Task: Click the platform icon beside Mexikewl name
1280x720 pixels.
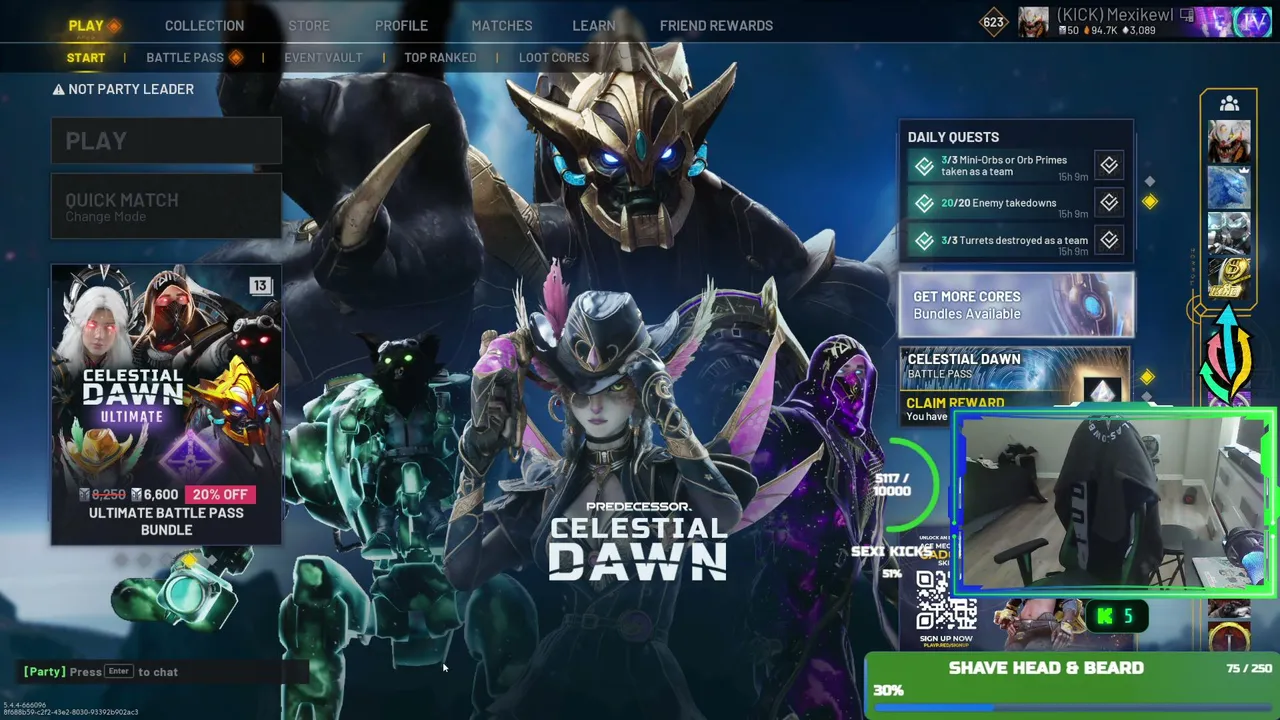Action: pos(1186,15)
